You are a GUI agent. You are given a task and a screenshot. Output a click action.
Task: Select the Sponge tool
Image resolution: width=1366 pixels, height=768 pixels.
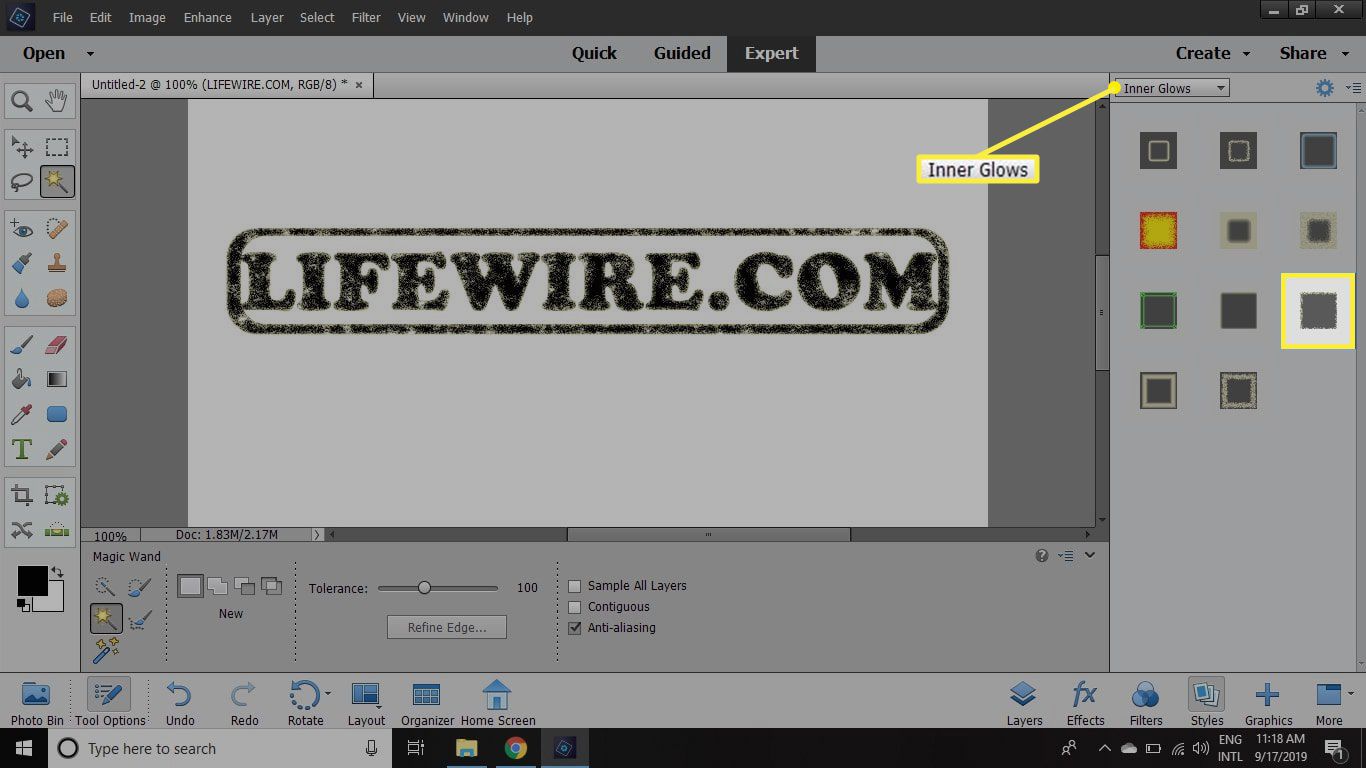[x=57, y=298]
